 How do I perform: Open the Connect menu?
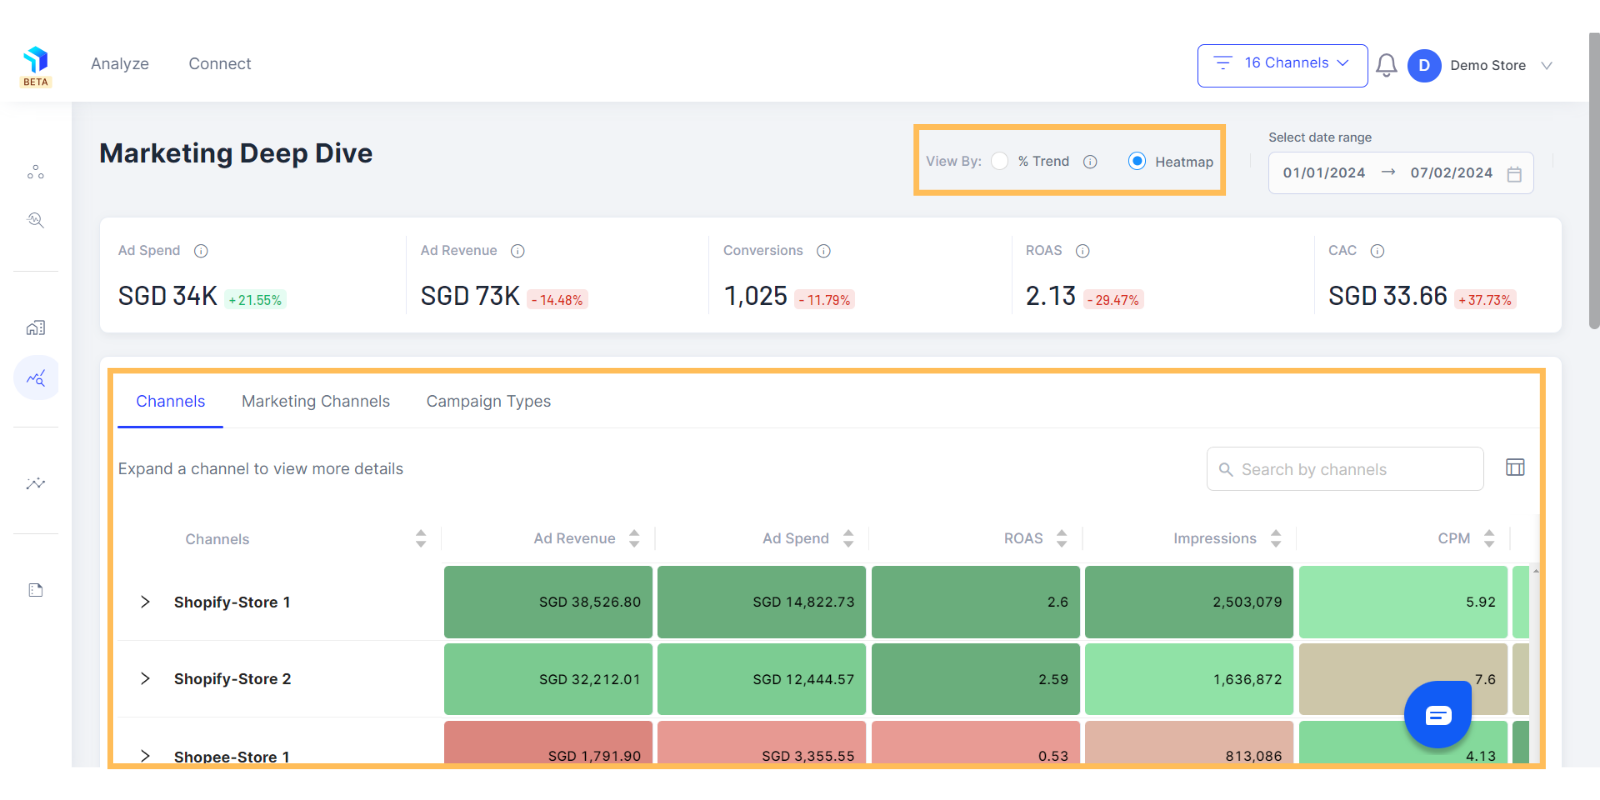click(220, 64)
